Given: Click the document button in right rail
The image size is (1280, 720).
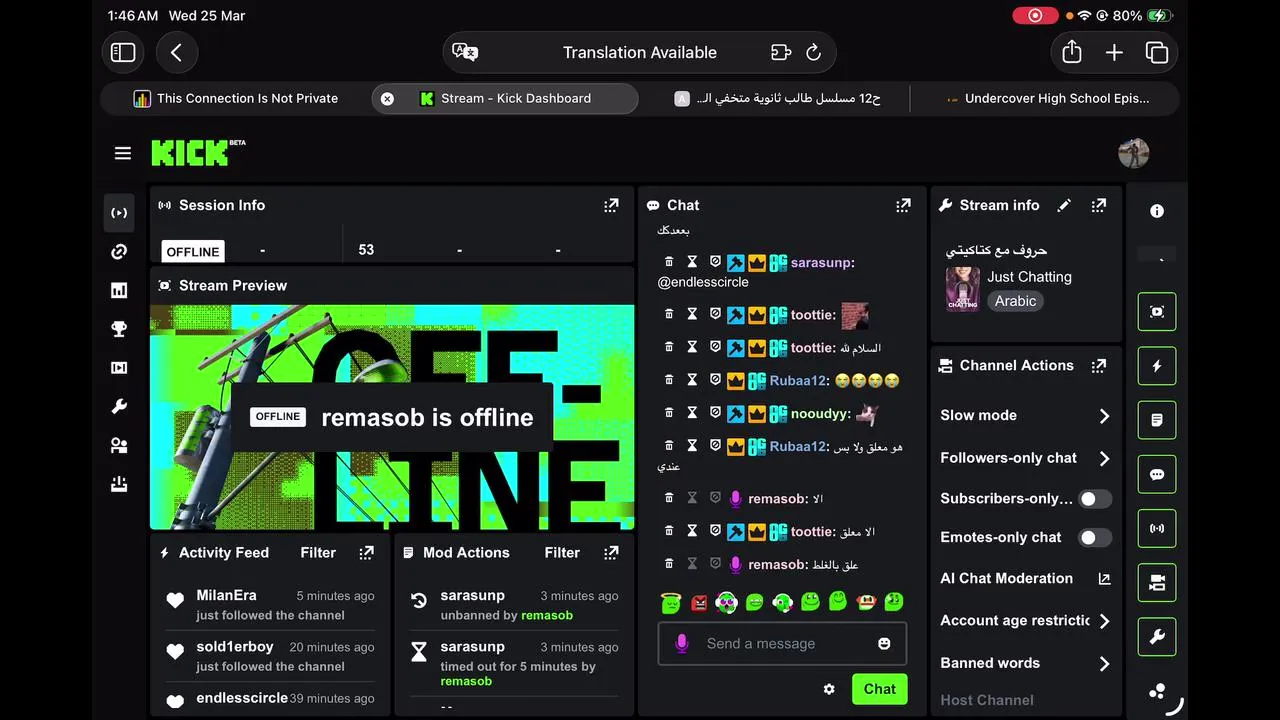Looking at the screenshot, I should tap(1157, 420).
